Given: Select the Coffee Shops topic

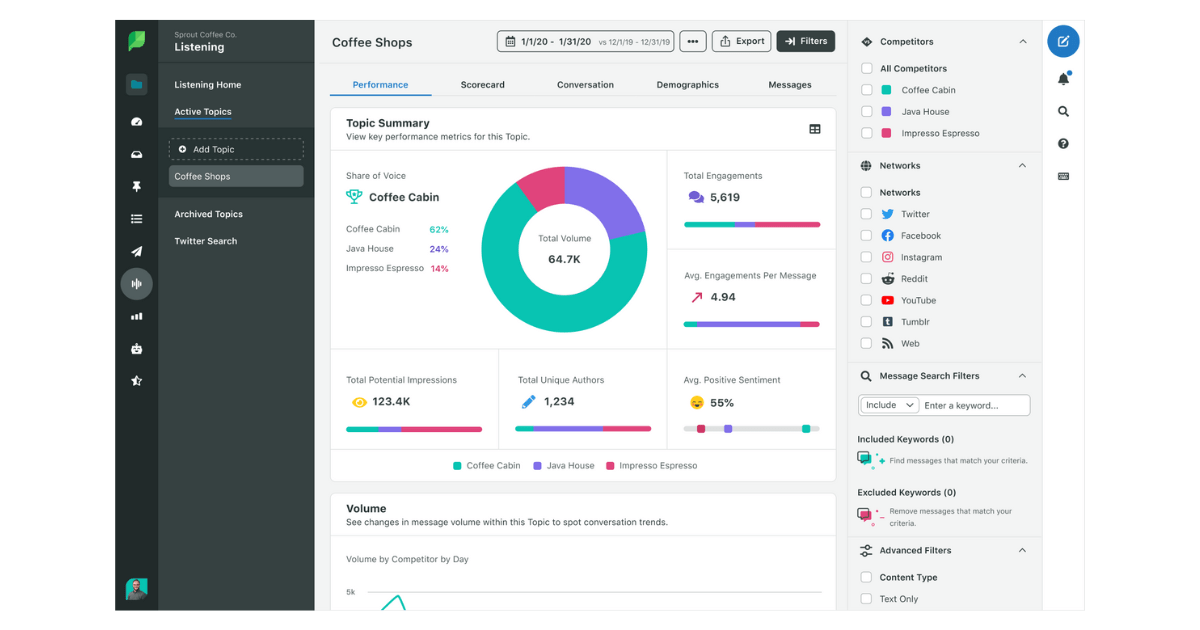Looking at the screenshot, I should click(236, 176).
